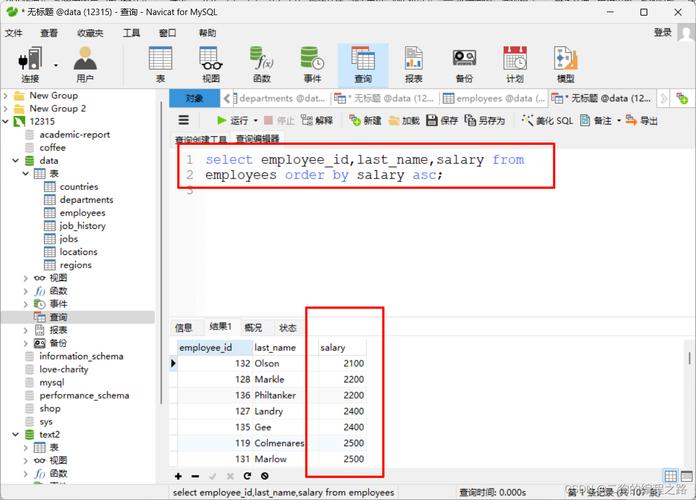
Task: Collapse the 12315 connection node
Action: pyautogui.click(x=6, y=121)
